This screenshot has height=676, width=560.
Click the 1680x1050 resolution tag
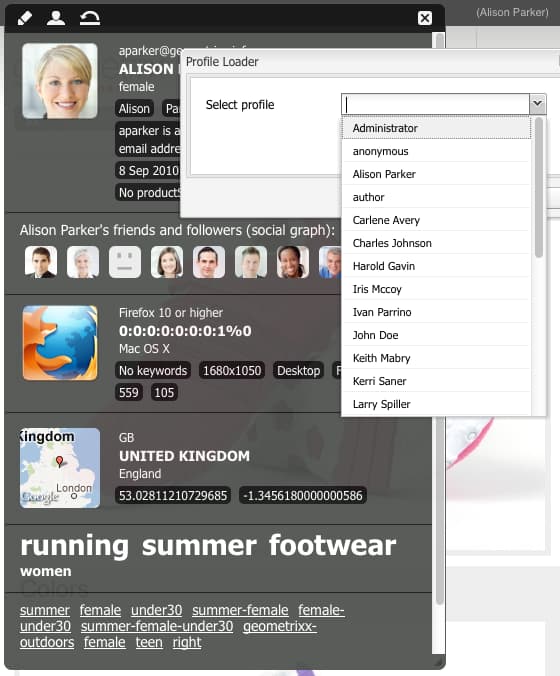tap(232, 370)
